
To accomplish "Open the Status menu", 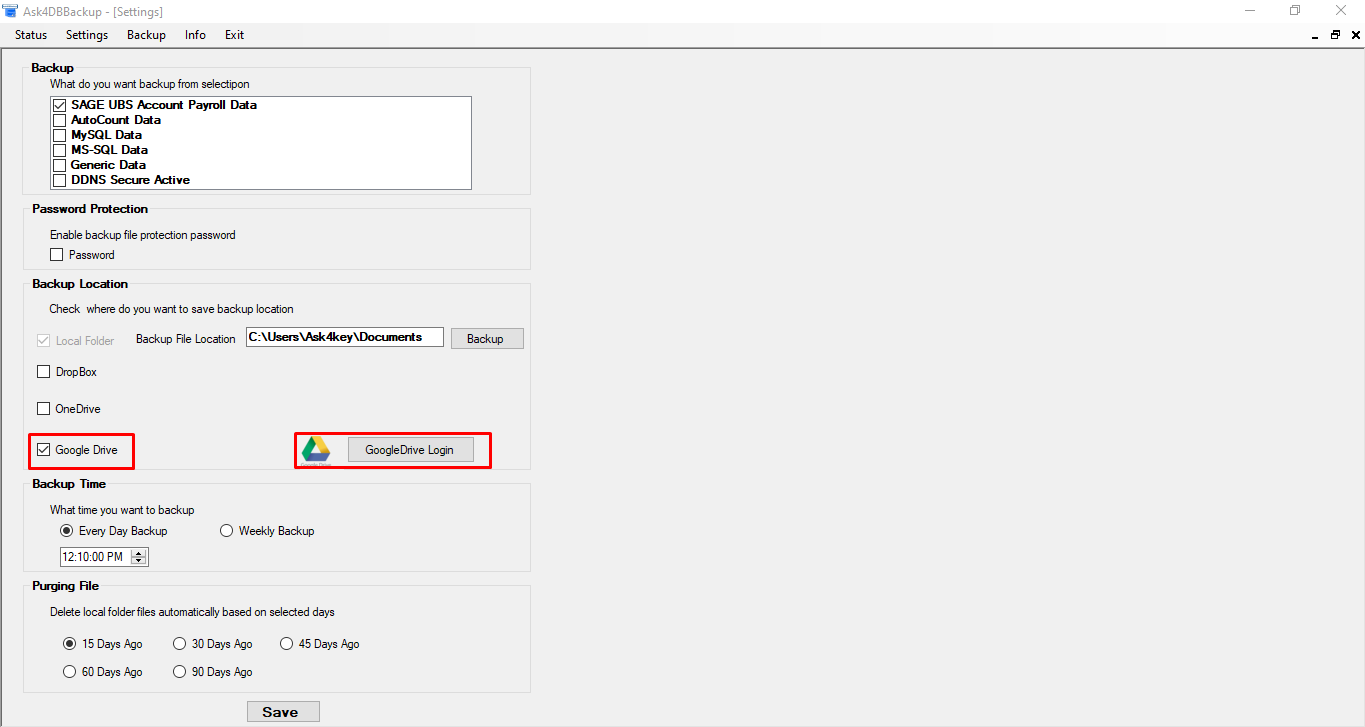I will (31, 35).
